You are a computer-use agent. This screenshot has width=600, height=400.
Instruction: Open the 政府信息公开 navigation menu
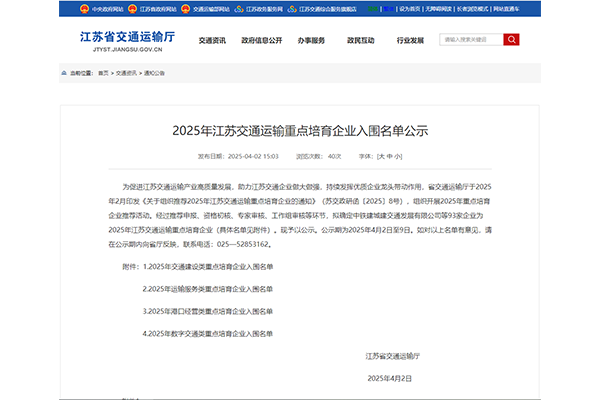click(261, 41)
